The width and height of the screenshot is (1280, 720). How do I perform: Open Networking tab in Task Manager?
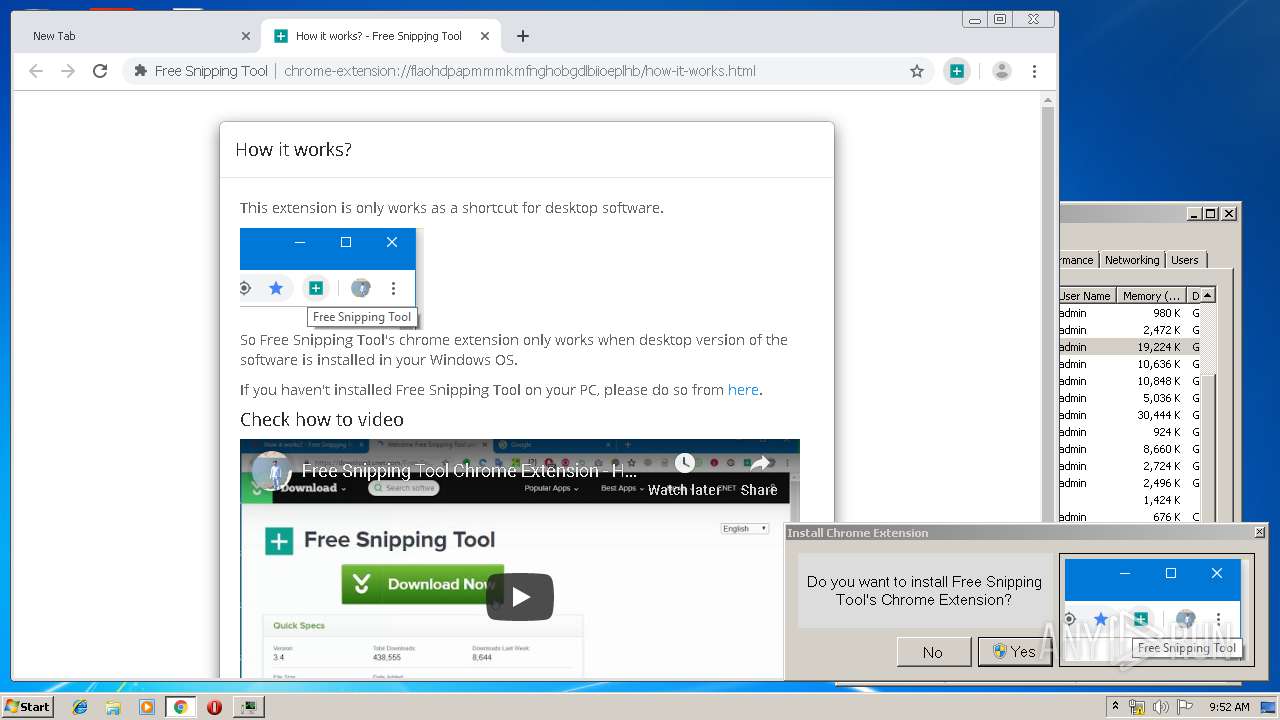coord(1132,260)
